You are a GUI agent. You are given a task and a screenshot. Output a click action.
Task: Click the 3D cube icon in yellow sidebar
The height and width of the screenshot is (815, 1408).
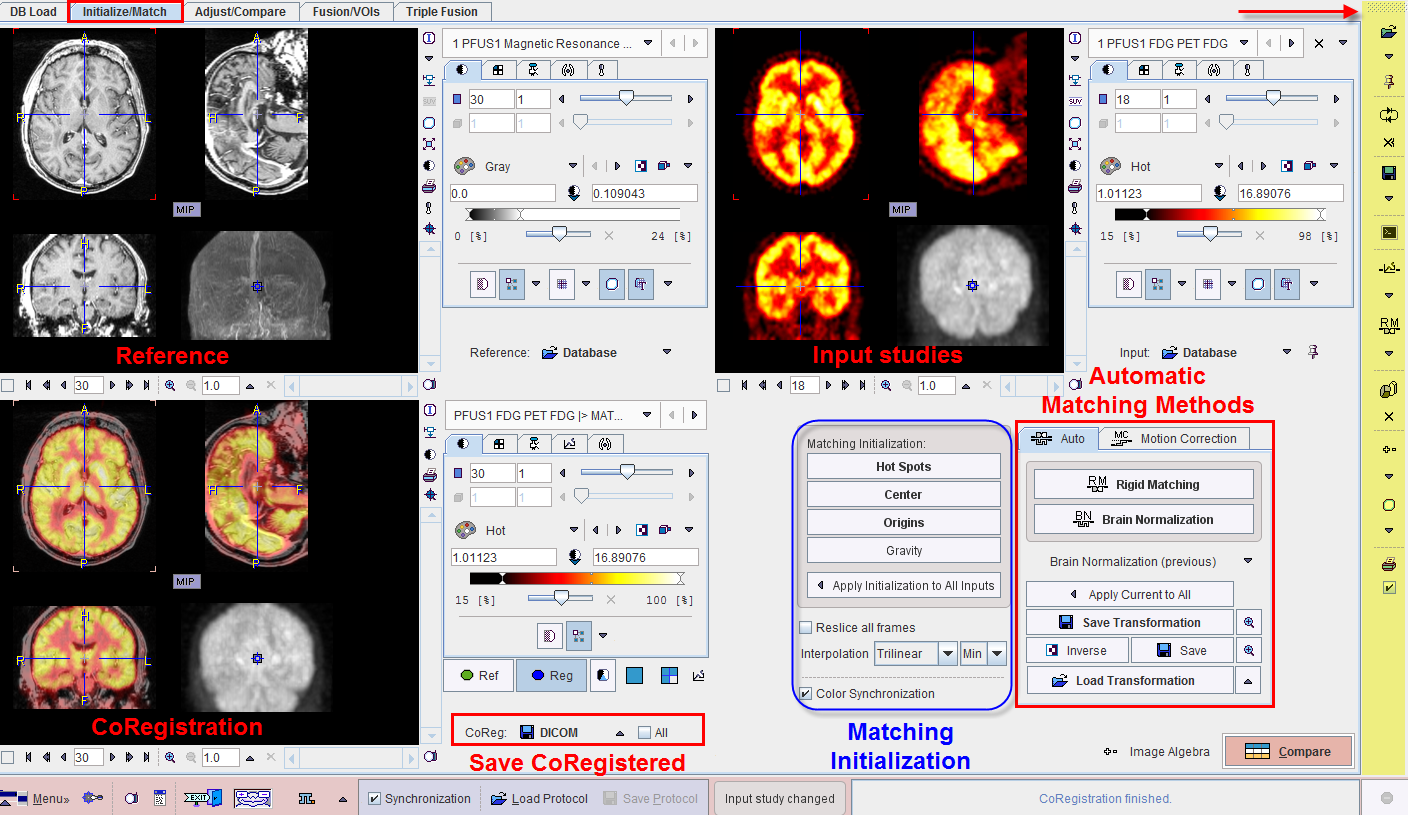point(1388,390)
